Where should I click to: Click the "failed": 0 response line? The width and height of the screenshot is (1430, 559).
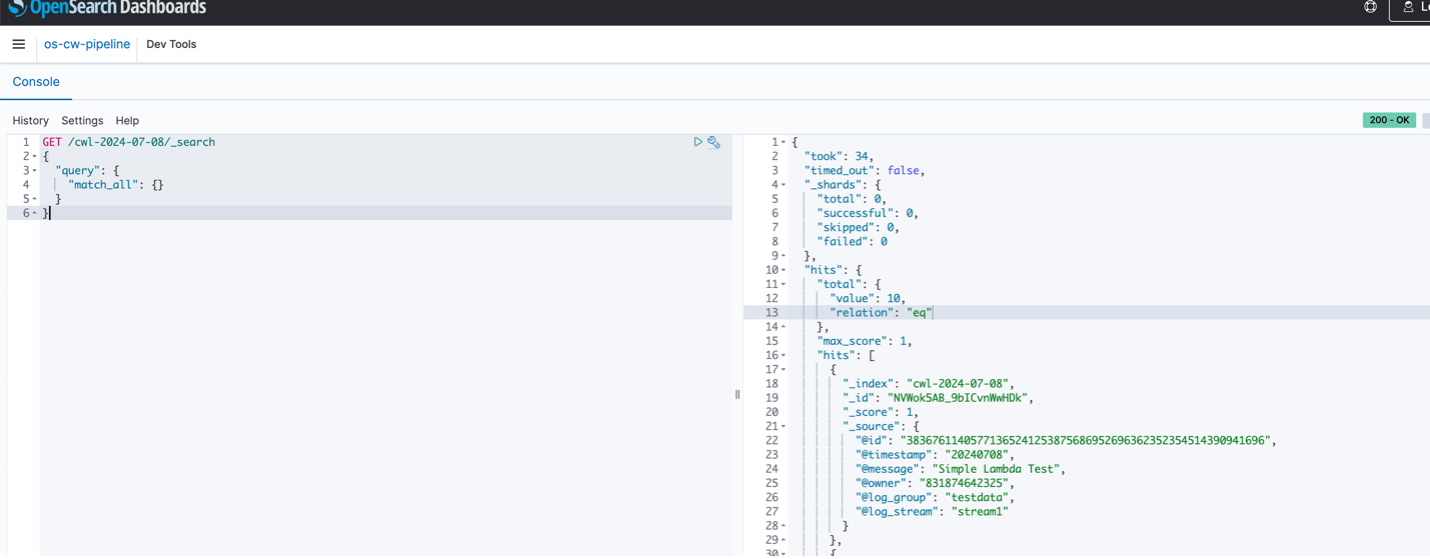[852, 241]
